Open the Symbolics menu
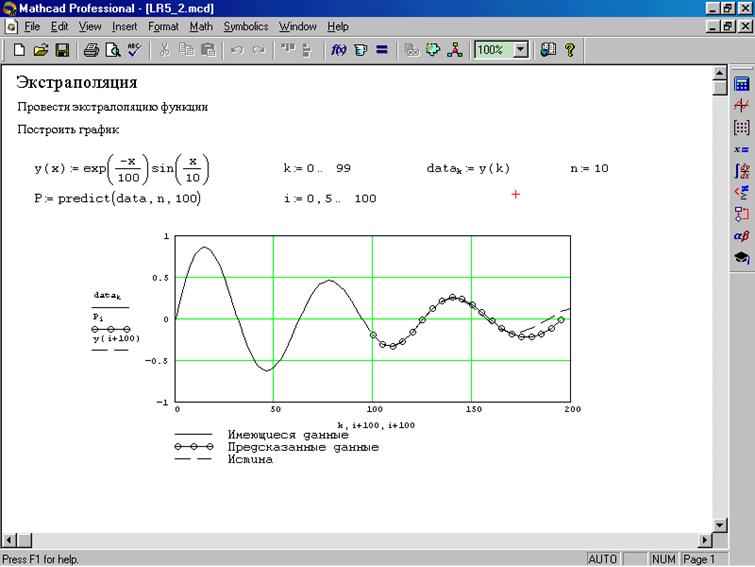 (x=245, y=26)
